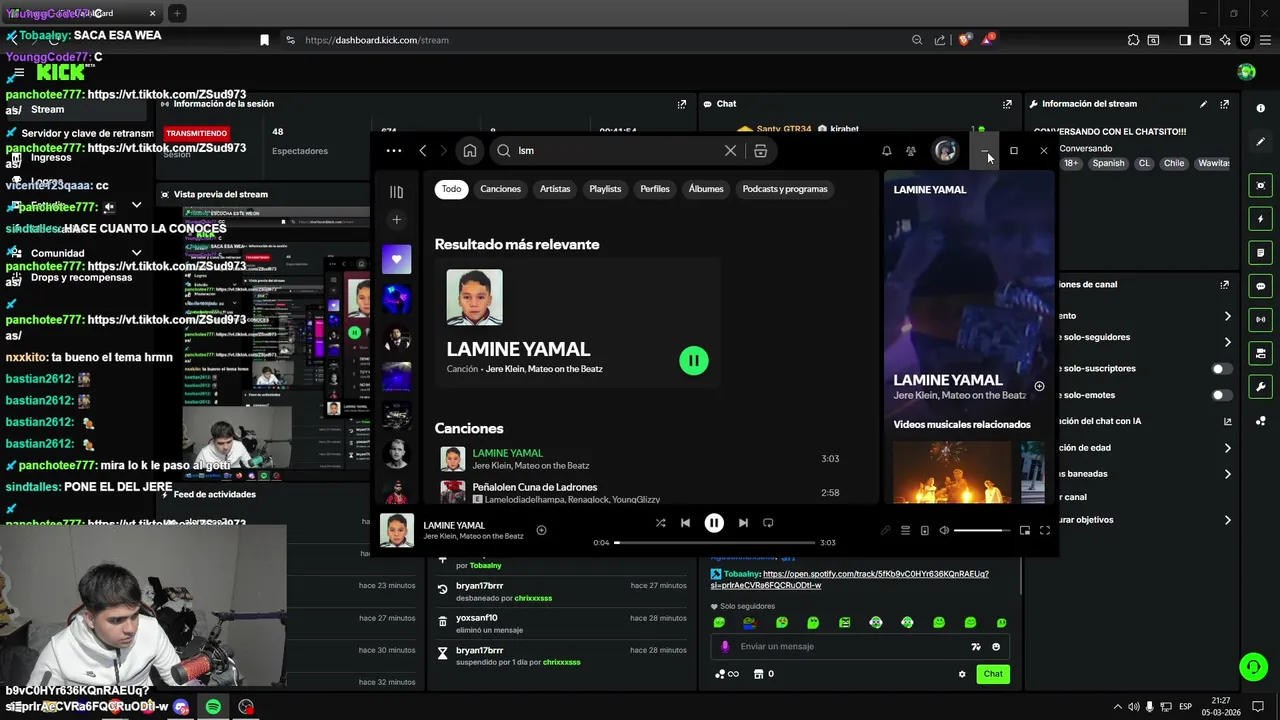This screenshot has width=1280, height=720.
Task: Clear the Spotify search field
Action: tap(730, 151)
